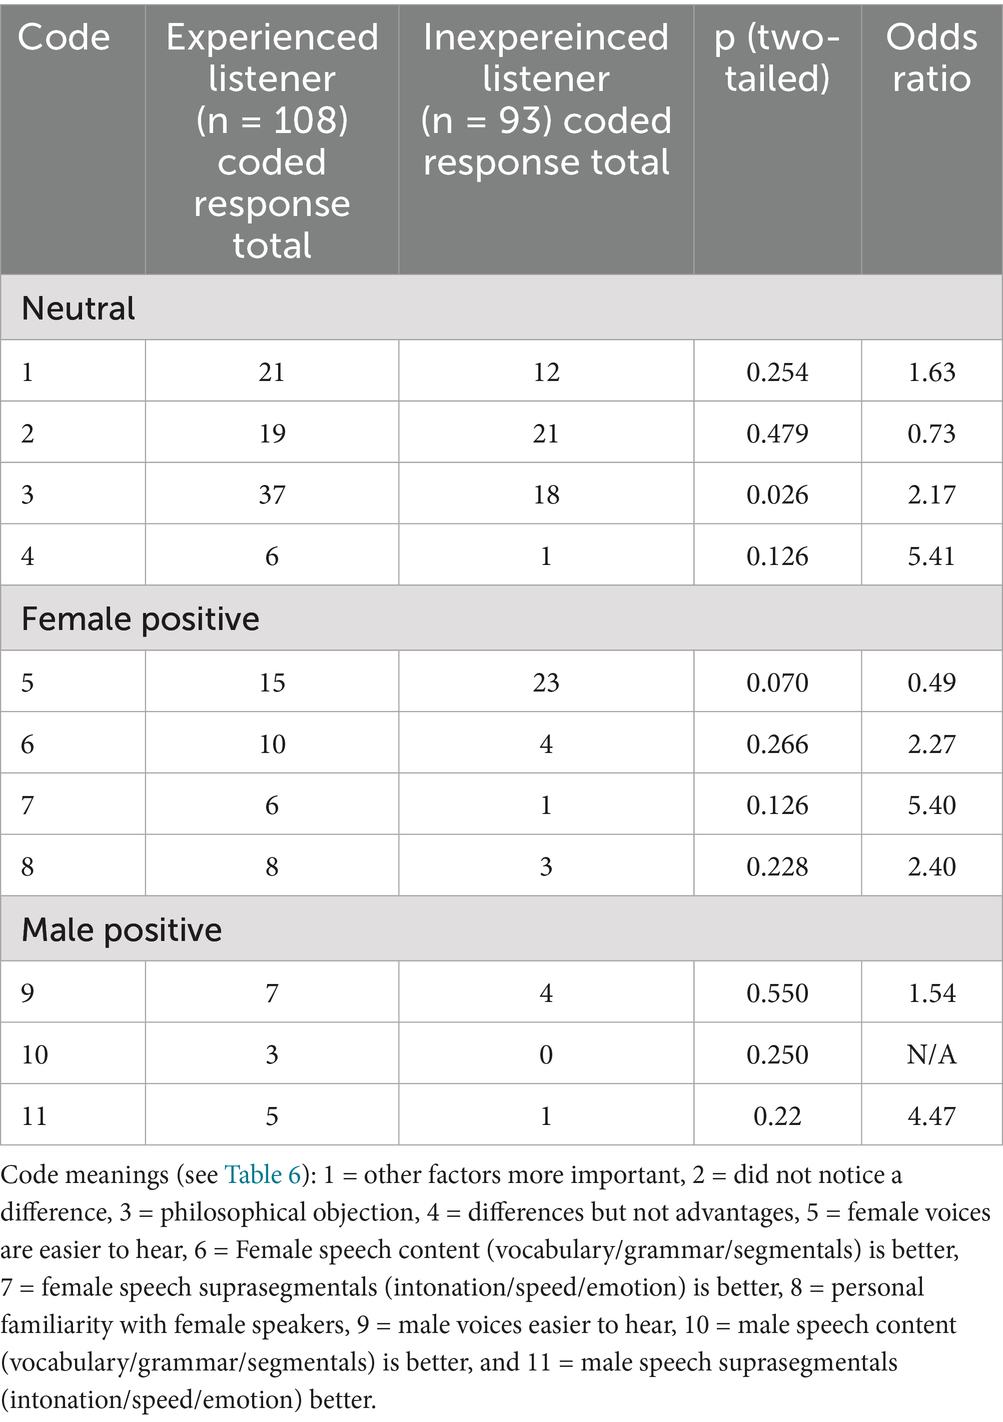The height and width of the screenshot is (1422, 1003).
Task: Select the Female positive section heading
Action: click(140, 619)
